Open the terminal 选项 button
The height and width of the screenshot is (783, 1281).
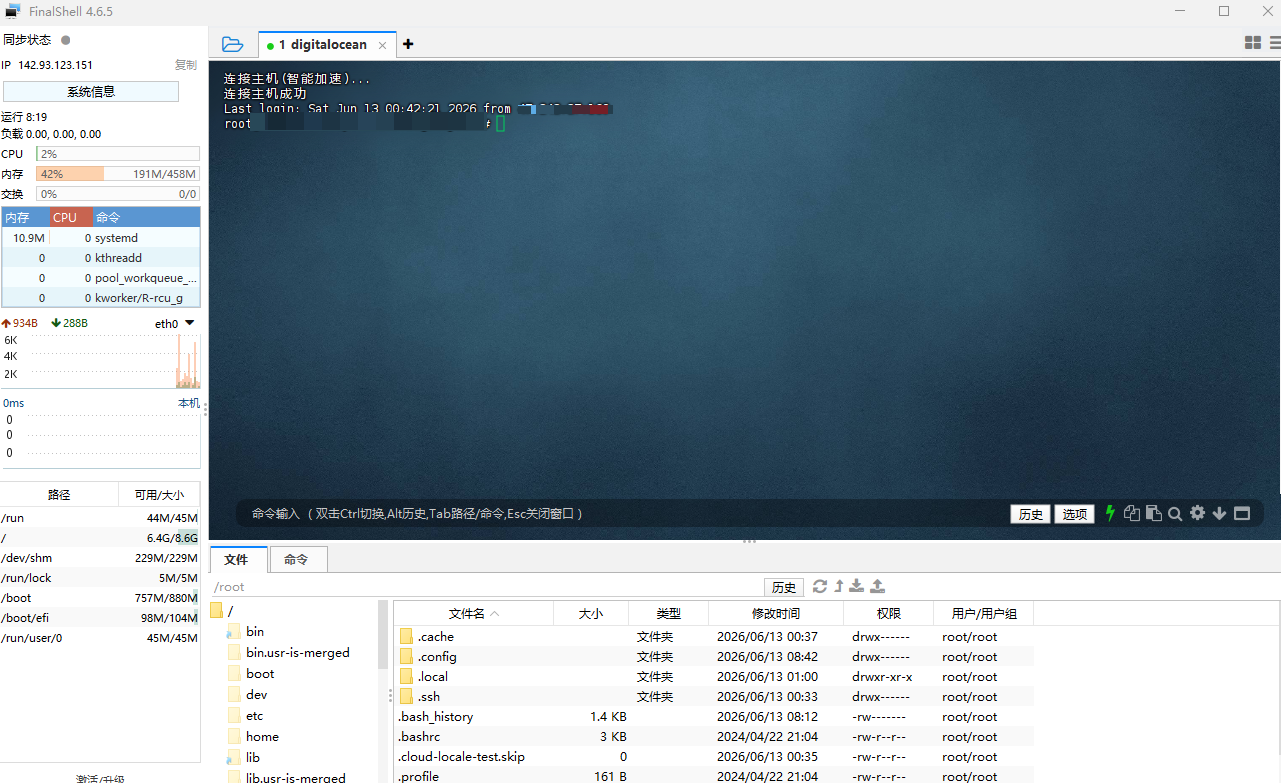tap(1075, 514)
